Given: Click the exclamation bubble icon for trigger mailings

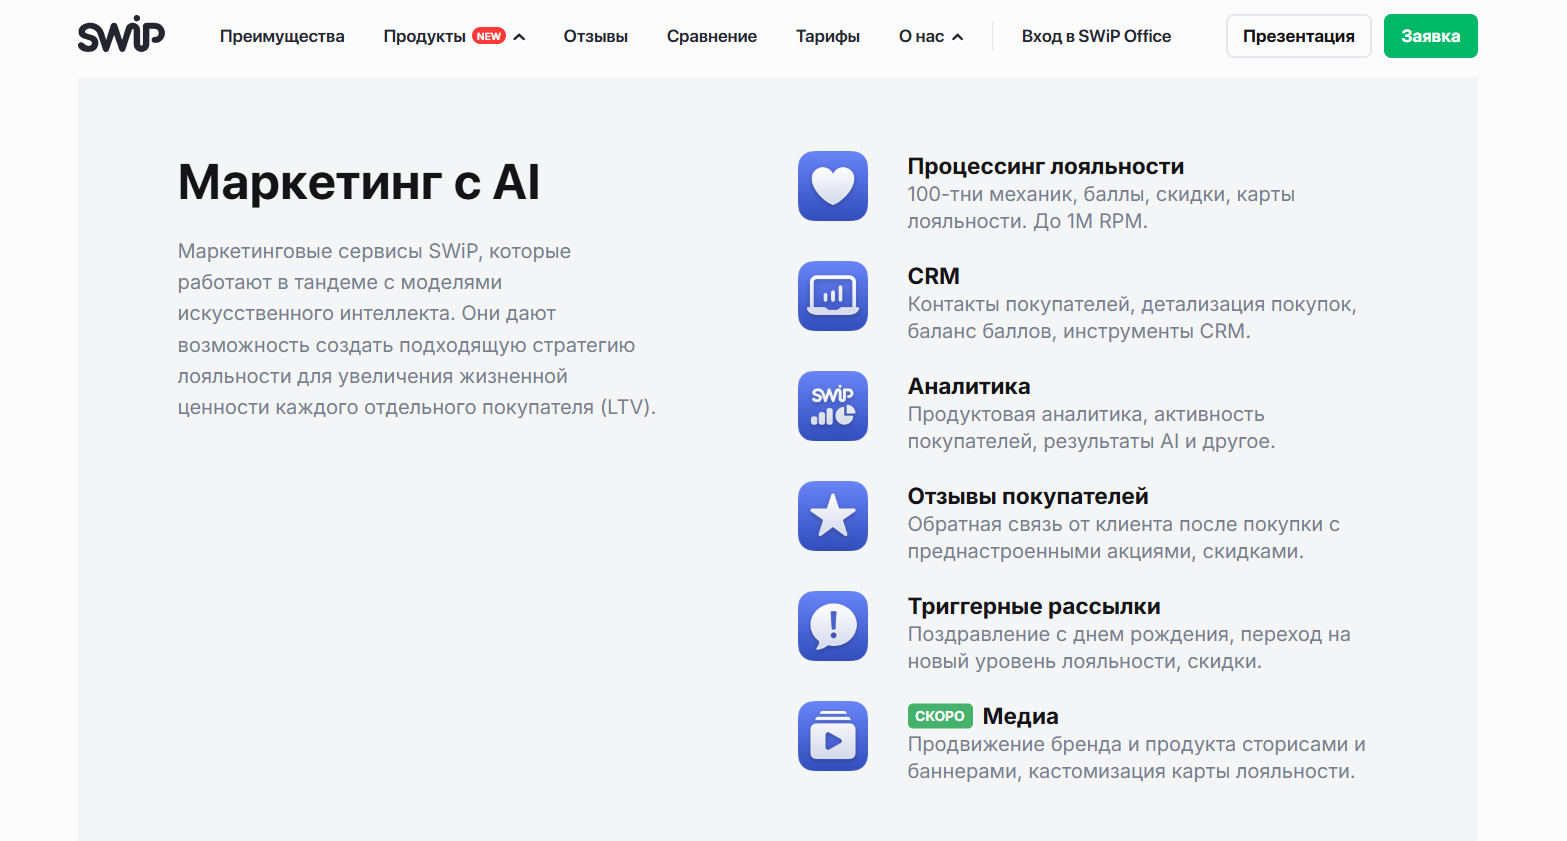Looking at the screenshot, I should pos(832,626).
